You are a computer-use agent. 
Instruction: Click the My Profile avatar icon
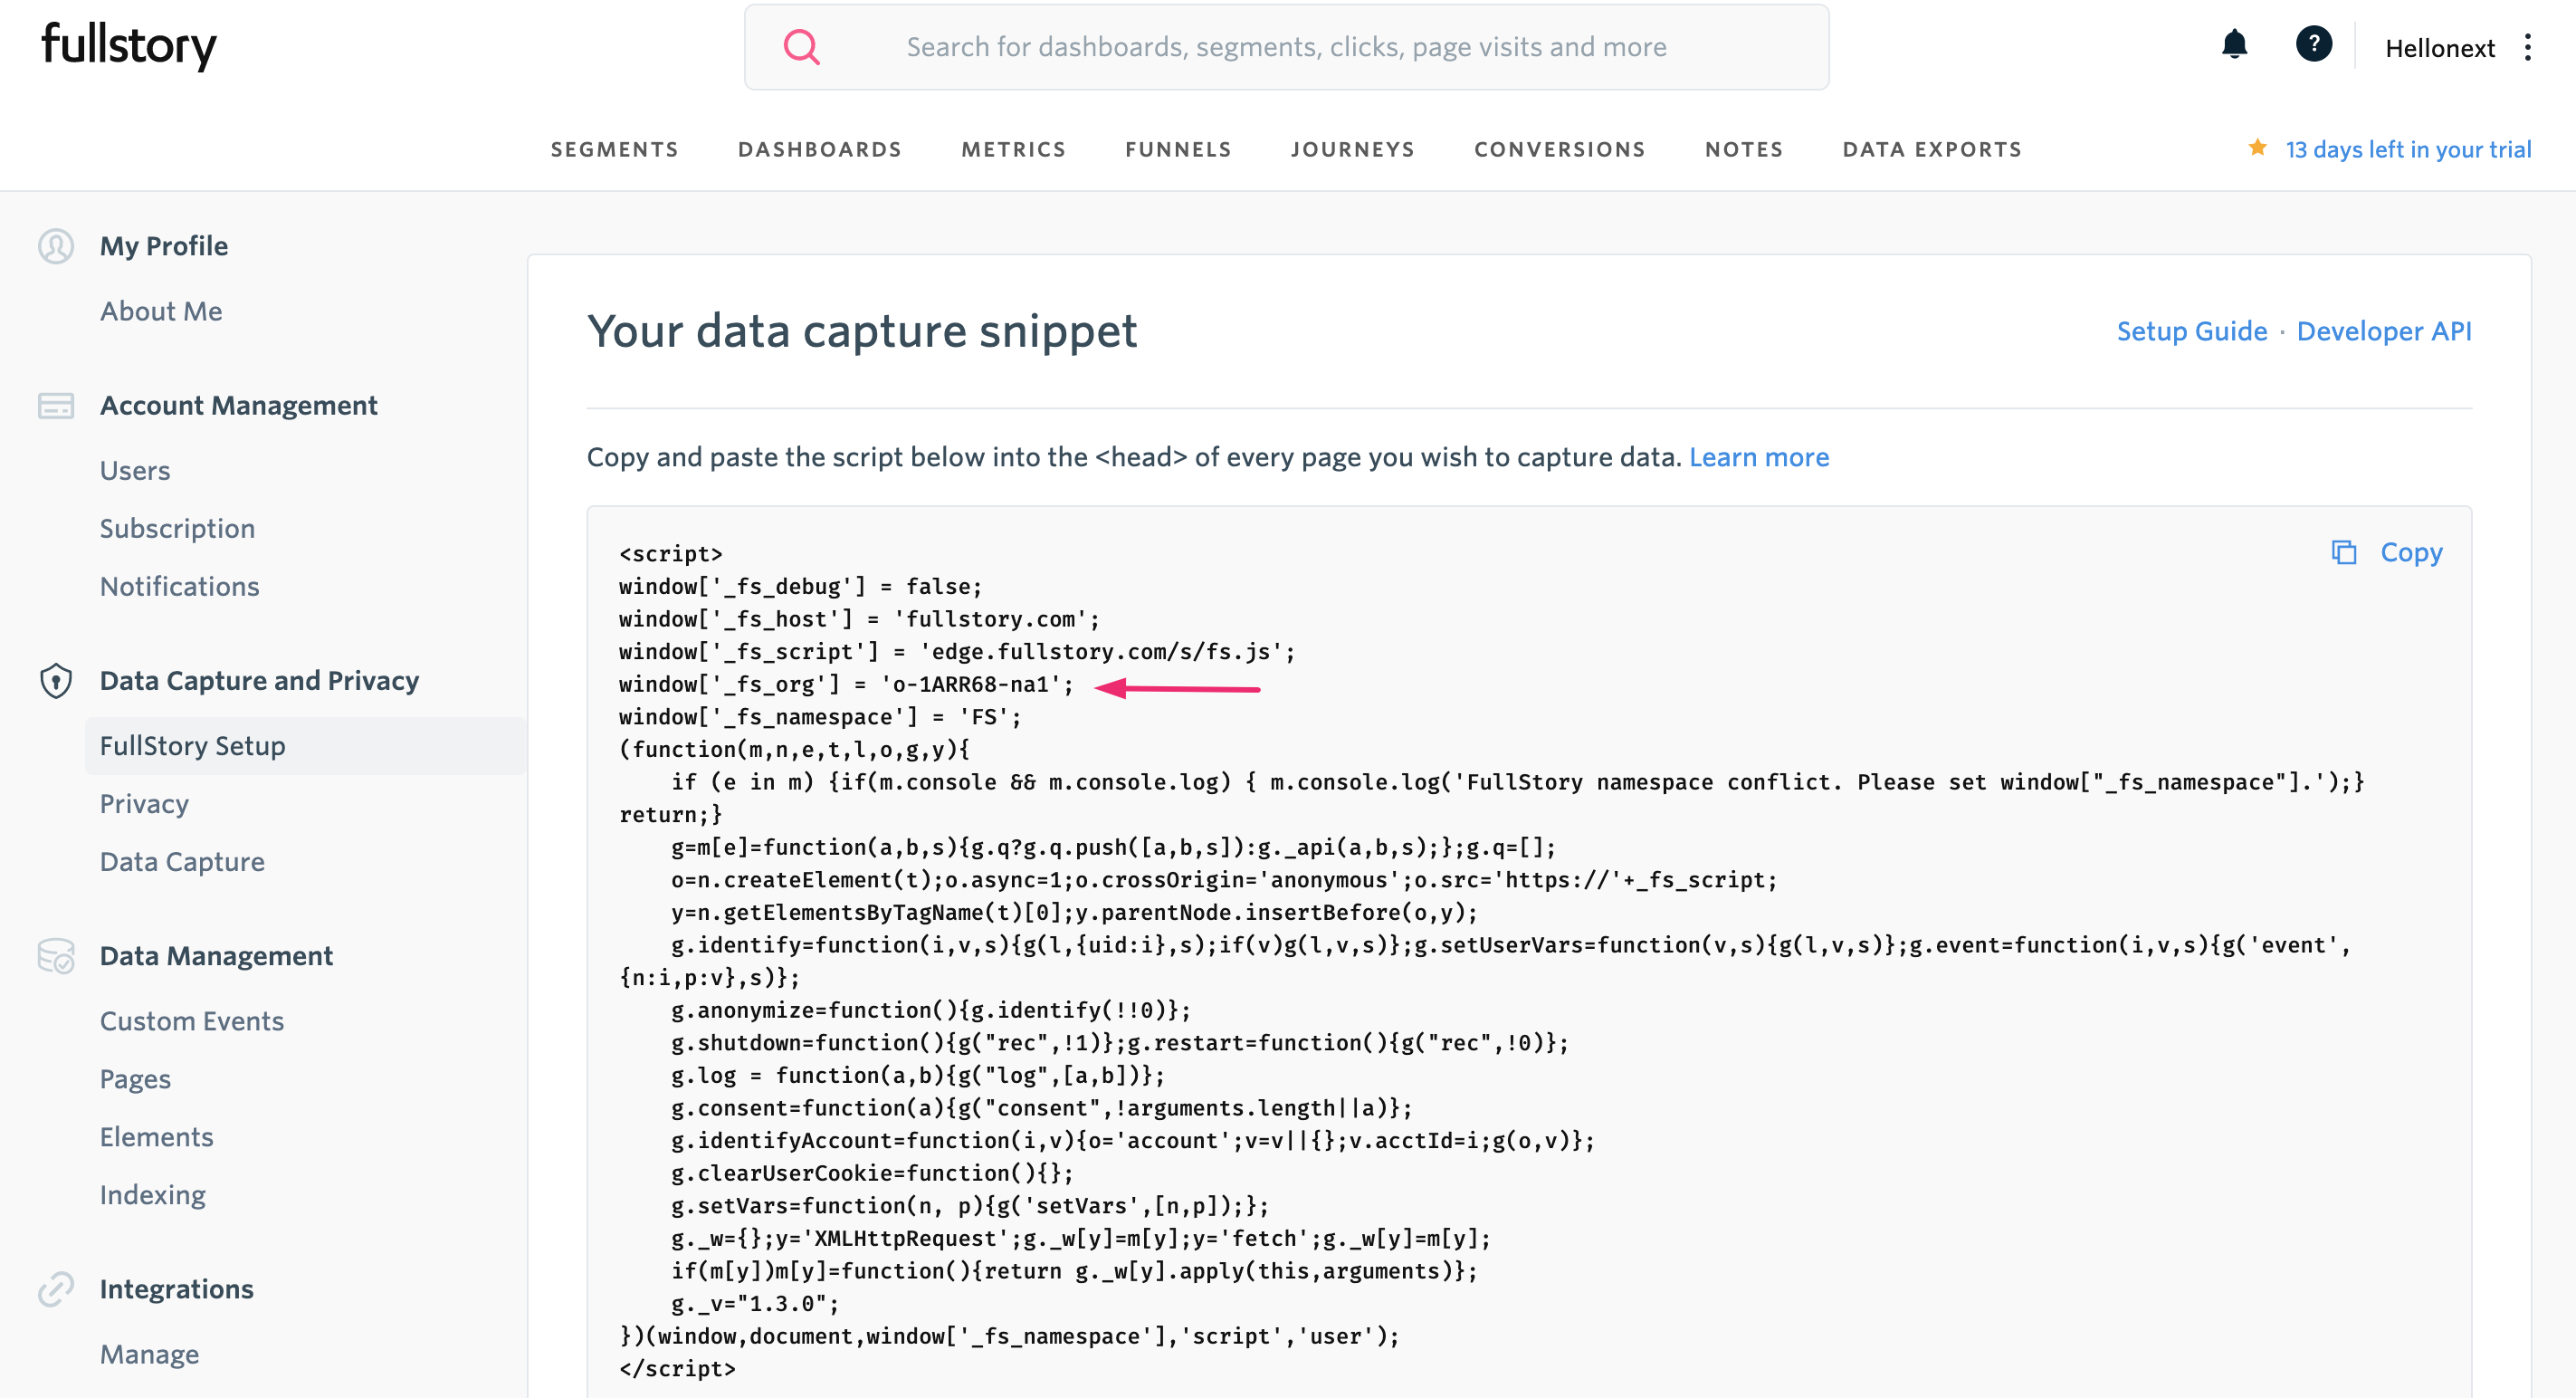[x=56, y=246]
